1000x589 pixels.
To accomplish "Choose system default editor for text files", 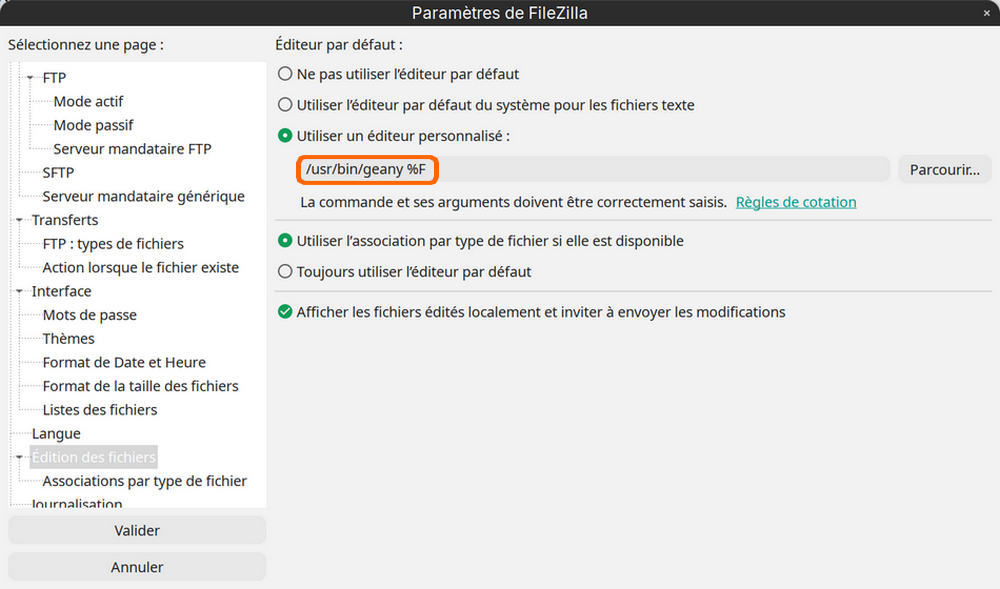I will coord(286,105).
